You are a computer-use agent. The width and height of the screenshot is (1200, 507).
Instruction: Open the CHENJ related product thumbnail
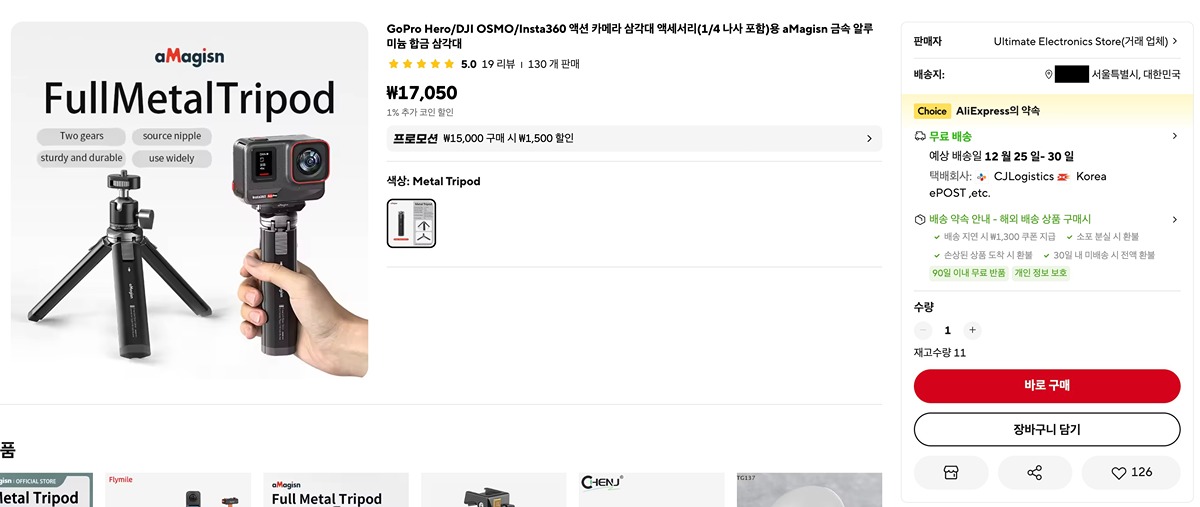[x=651, y=490]
